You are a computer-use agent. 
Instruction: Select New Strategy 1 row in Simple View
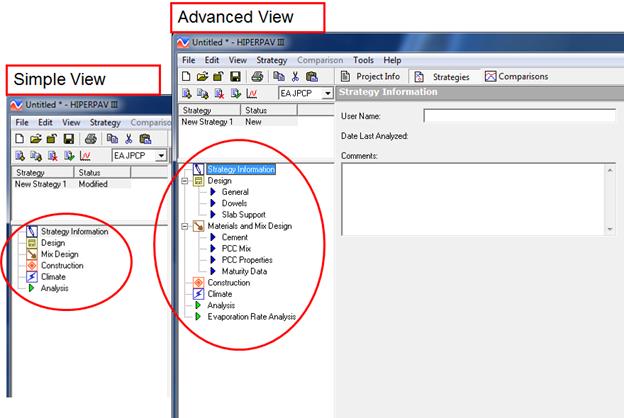click(72, 184)
